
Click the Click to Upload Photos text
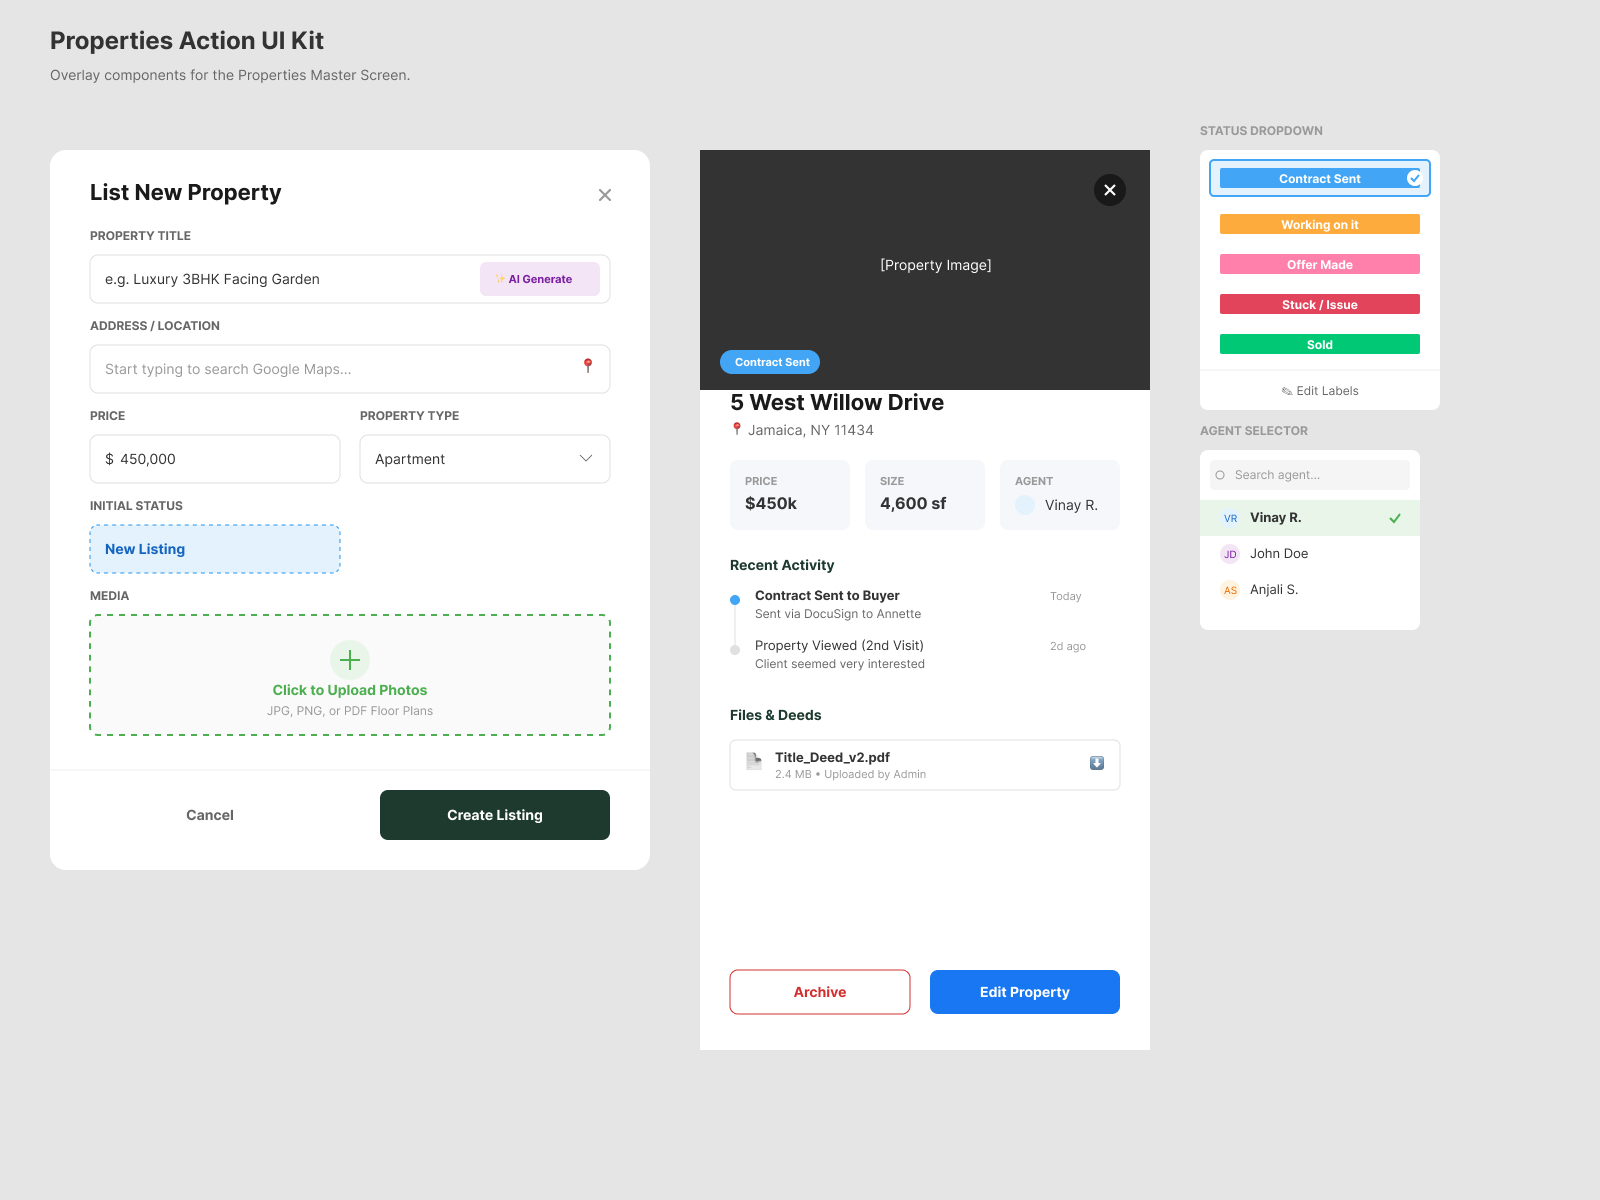pos(350,690)
